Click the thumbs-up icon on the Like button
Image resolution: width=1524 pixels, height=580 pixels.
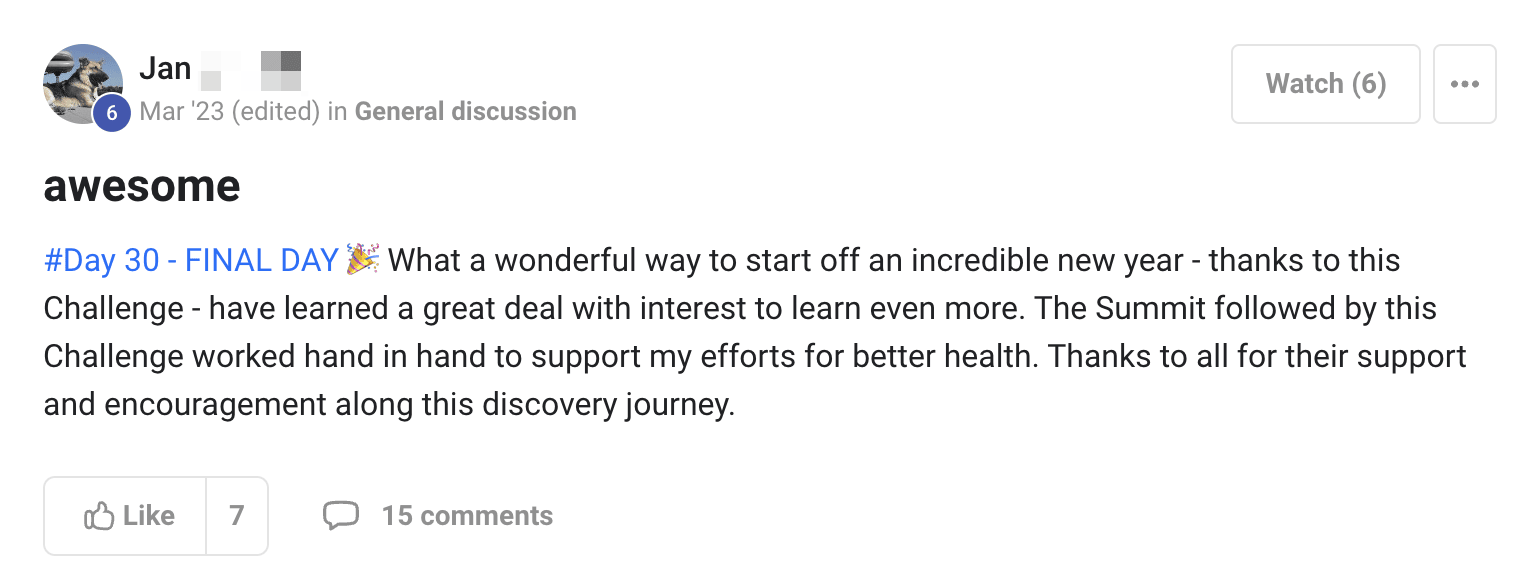click(99, 516)
